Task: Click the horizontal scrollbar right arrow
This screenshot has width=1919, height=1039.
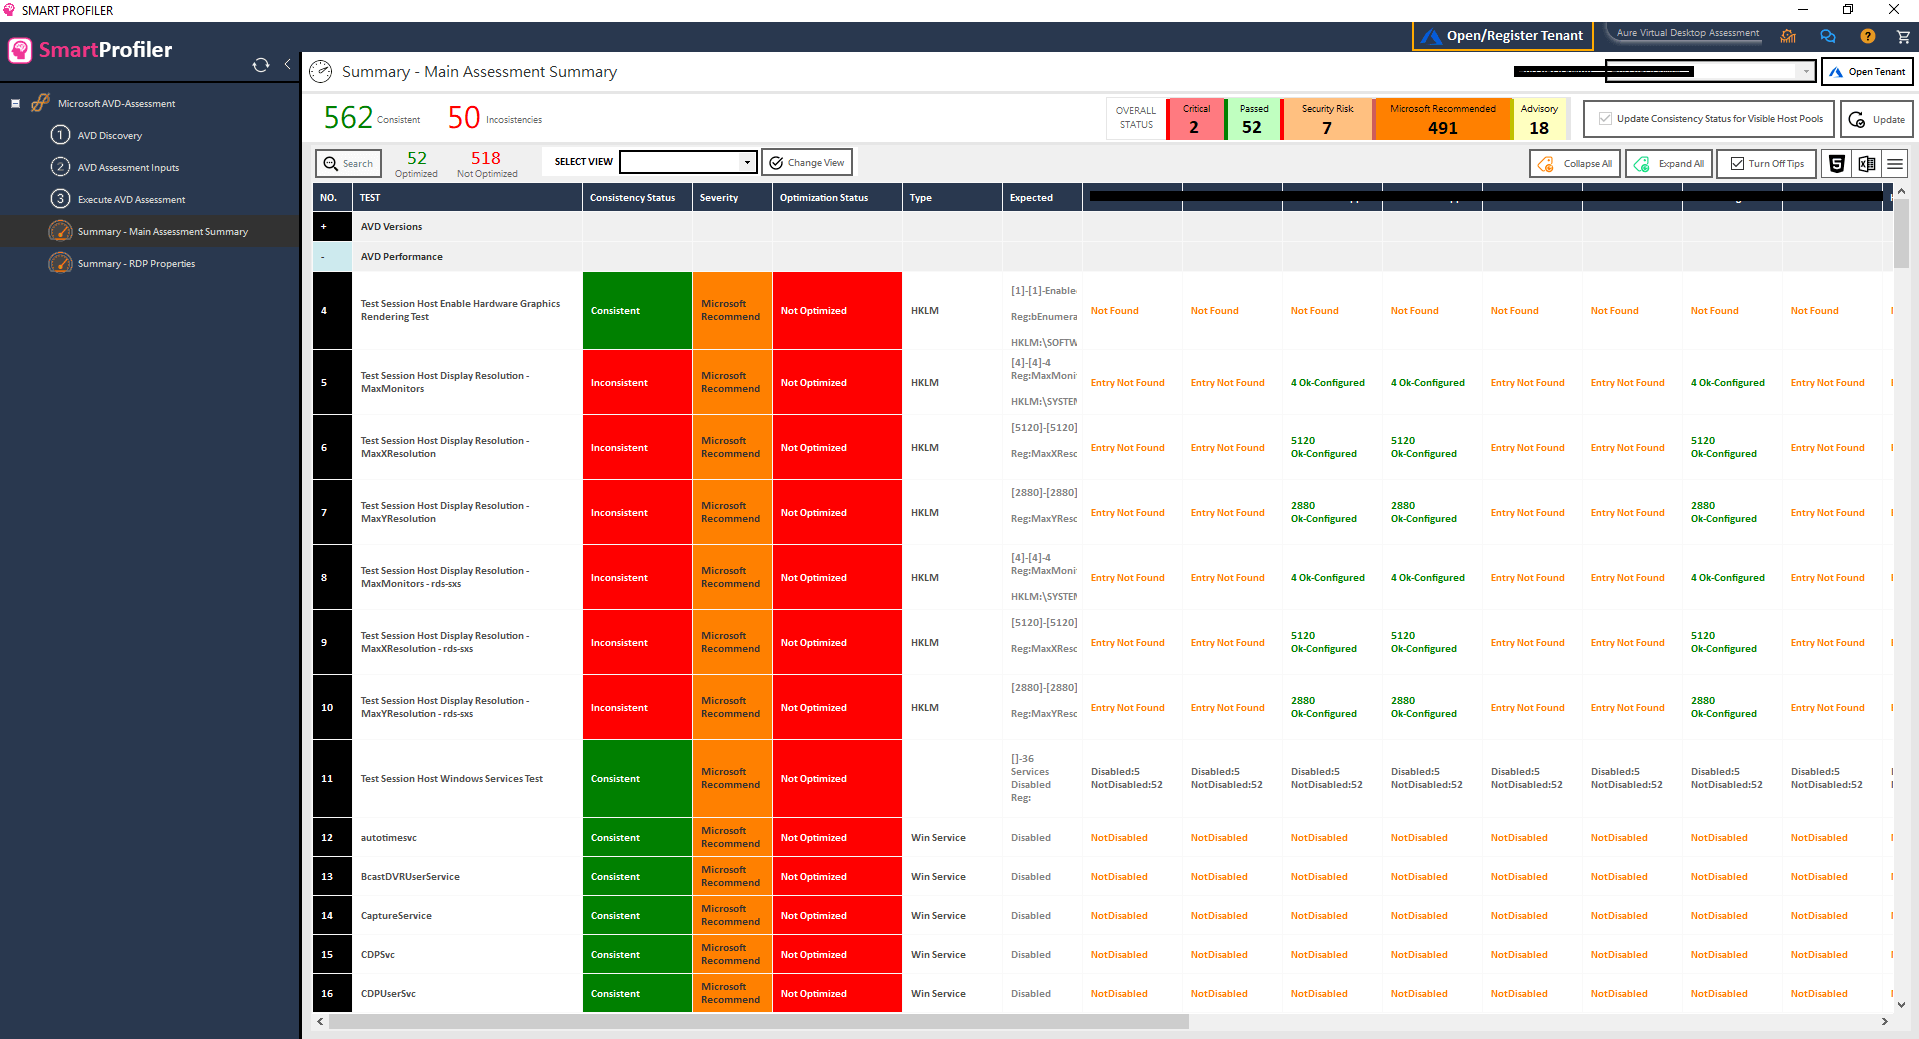Action: click(1885, 1022)
